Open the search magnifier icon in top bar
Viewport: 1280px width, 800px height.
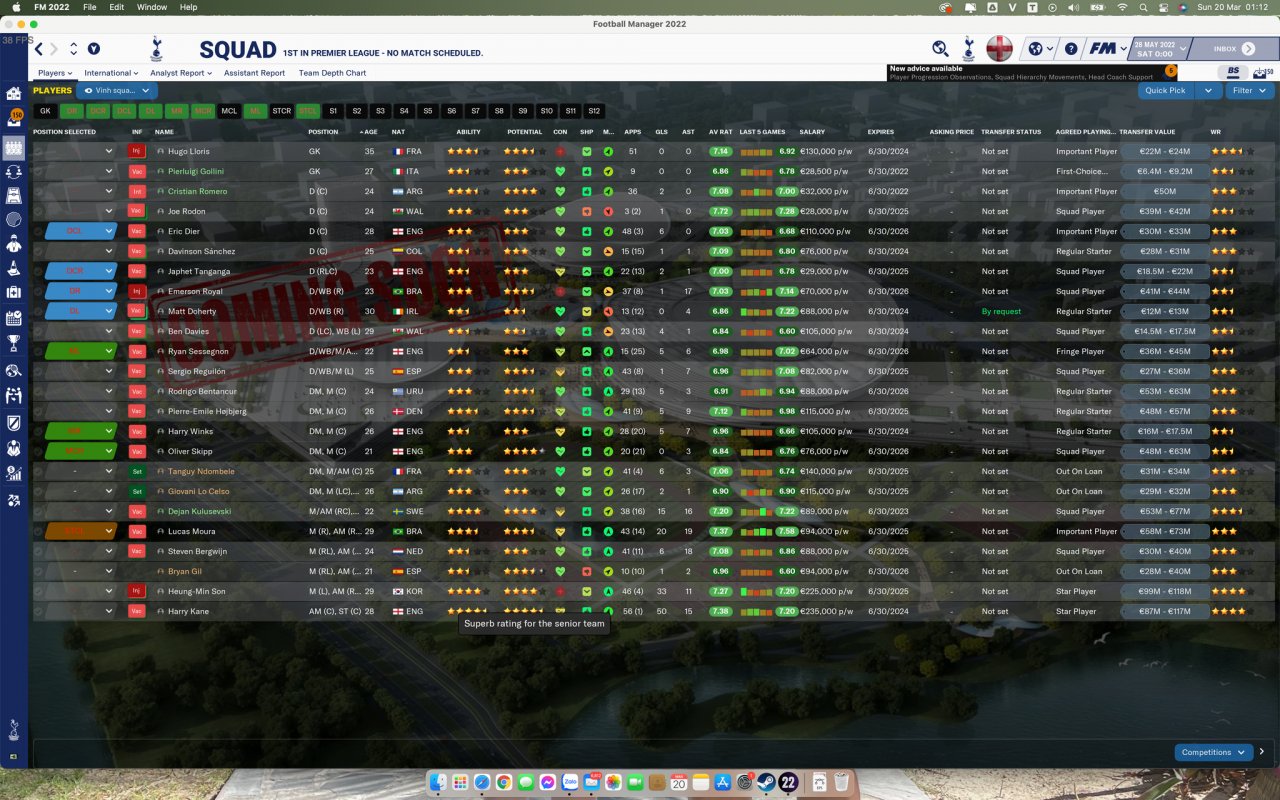click(x=940, y=48)
